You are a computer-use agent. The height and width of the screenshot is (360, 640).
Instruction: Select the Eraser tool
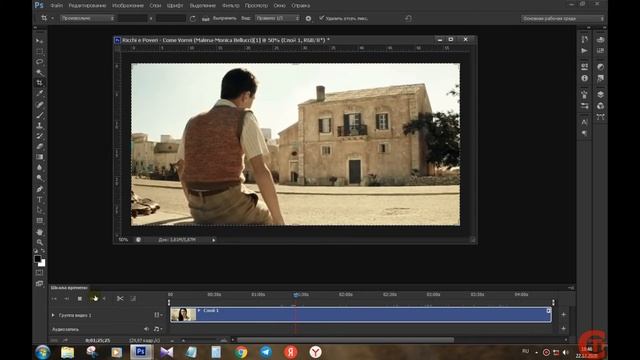coord(40,147)
